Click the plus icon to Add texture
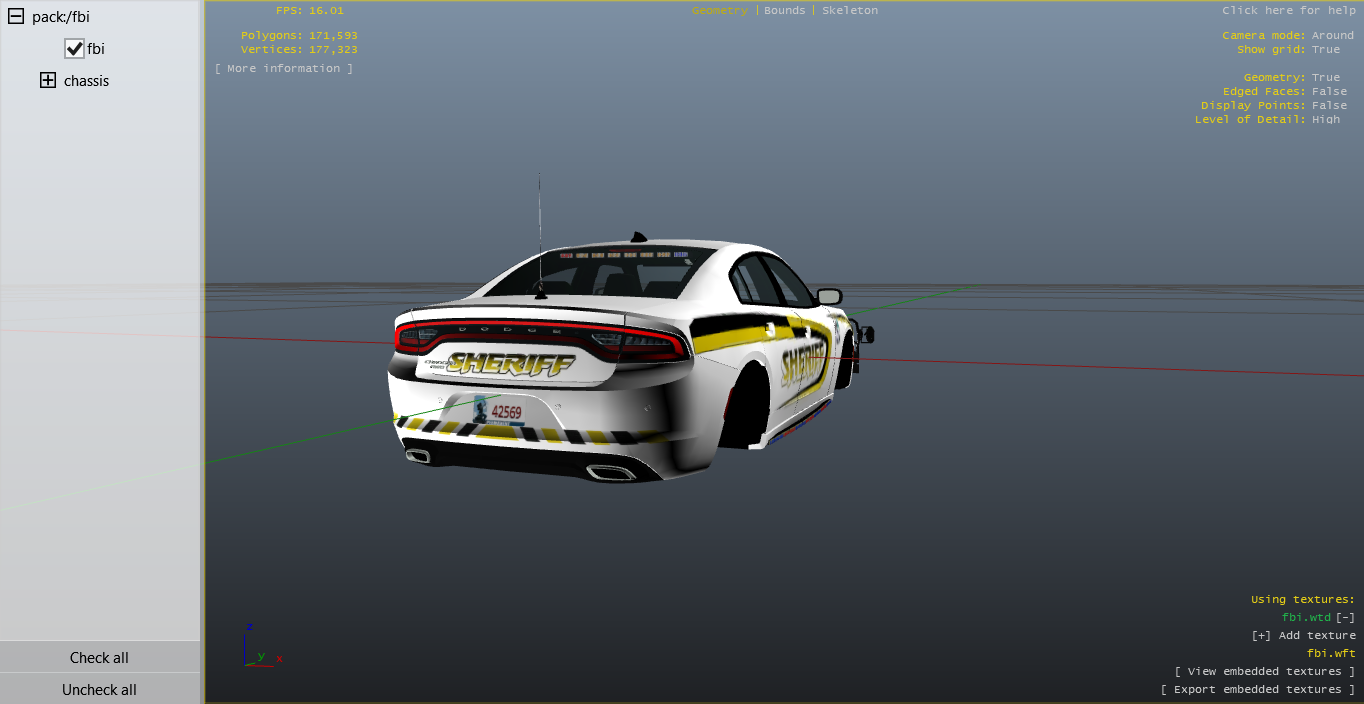The height and width of the screenshot is (704, 1364). coord(1261,636)
